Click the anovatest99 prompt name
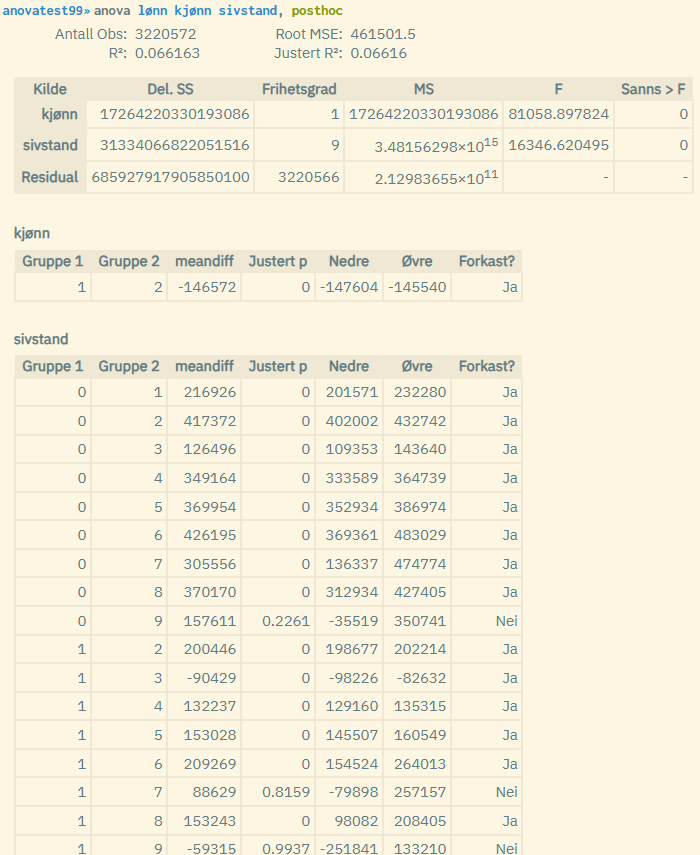Image resolution: width=700 pixels, height=855 pixels. pos(44,10)
